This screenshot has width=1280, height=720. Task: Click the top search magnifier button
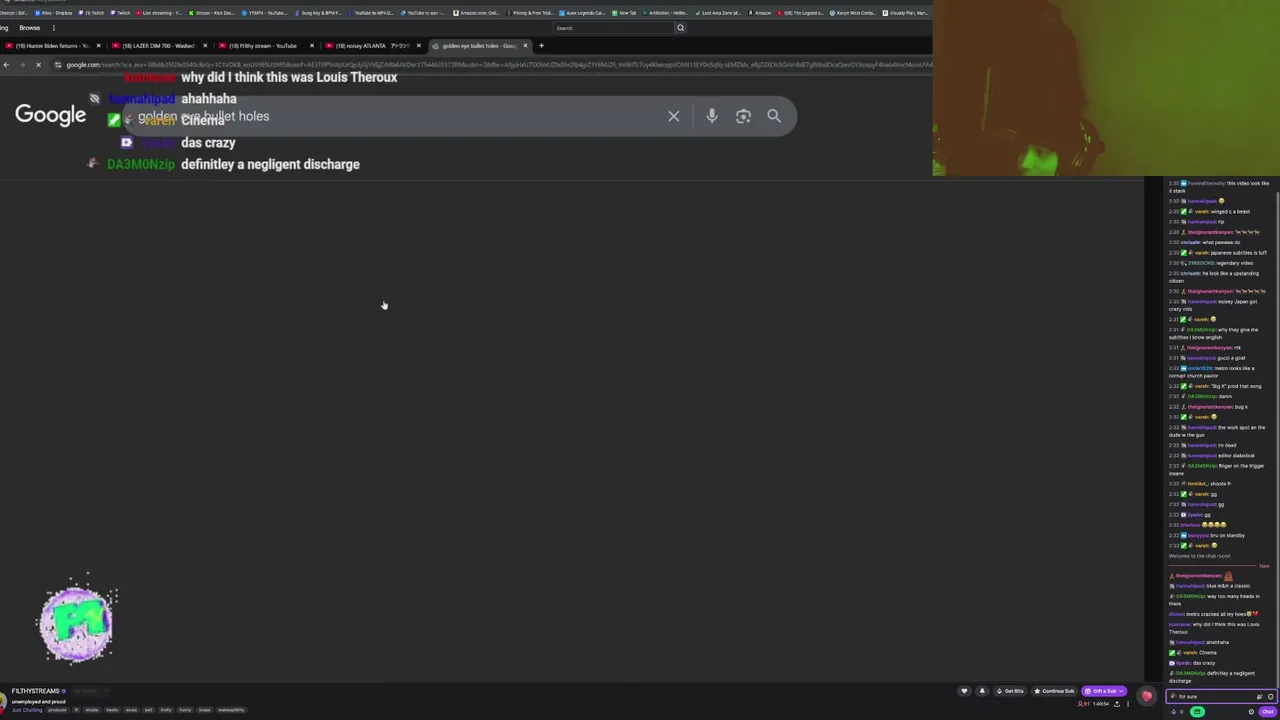tap(681, 28)
